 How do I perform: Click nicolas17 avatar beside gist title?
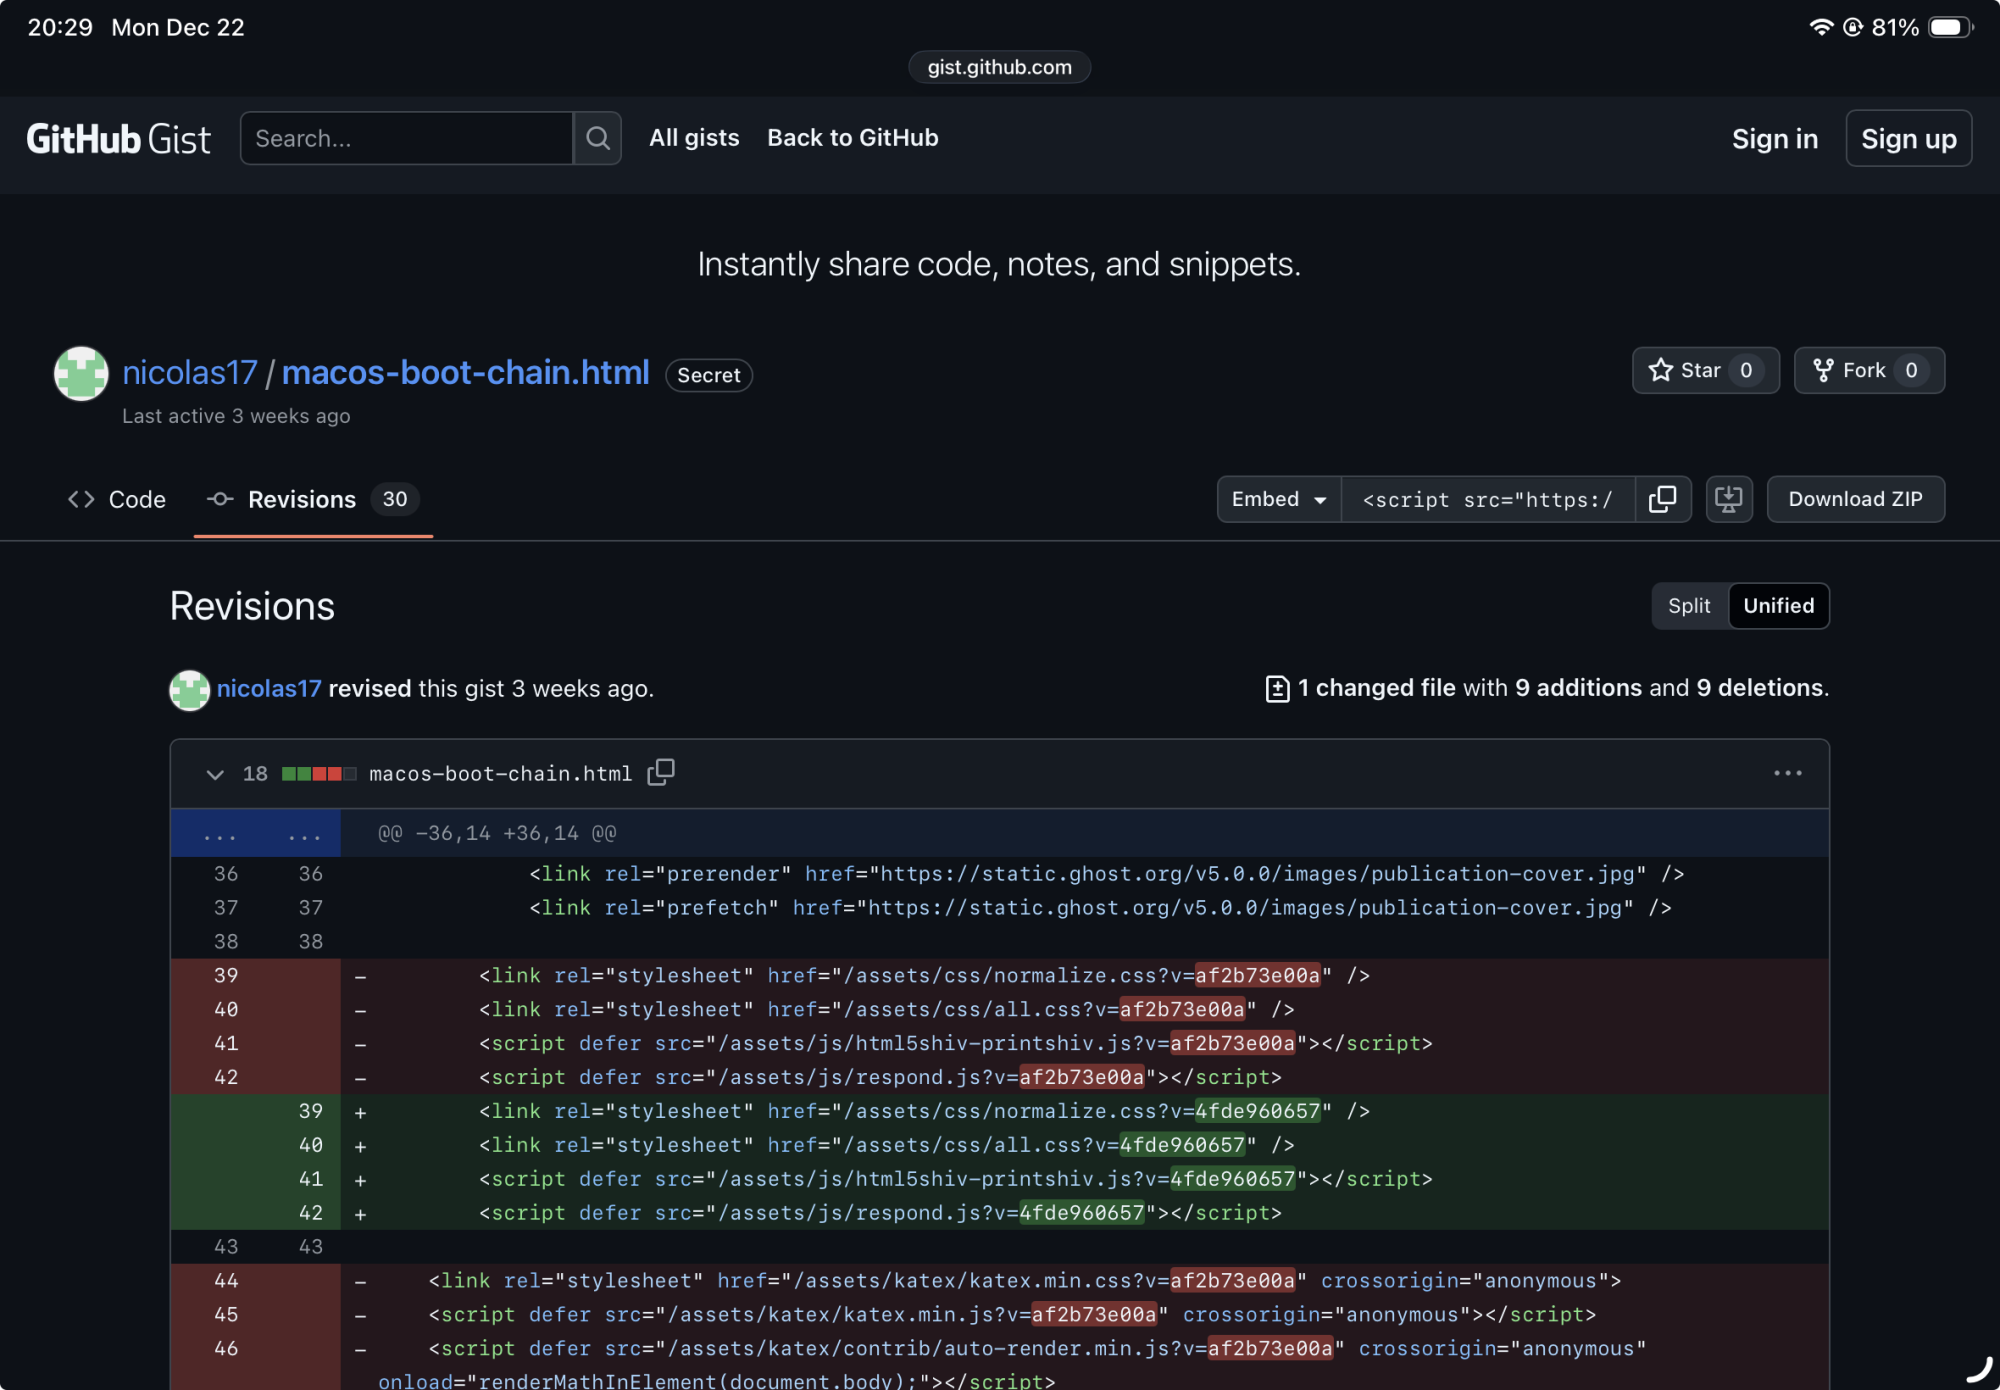pyautogui.click(x=81, y=373)
